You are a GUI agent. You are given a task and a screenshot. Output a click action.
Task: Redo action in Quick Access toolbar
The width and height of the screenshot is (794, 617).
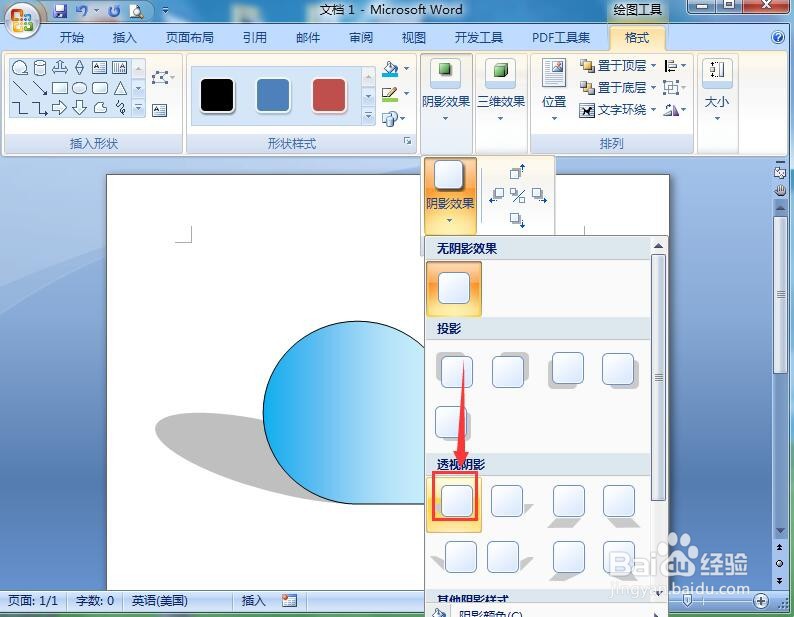(114, 10)
